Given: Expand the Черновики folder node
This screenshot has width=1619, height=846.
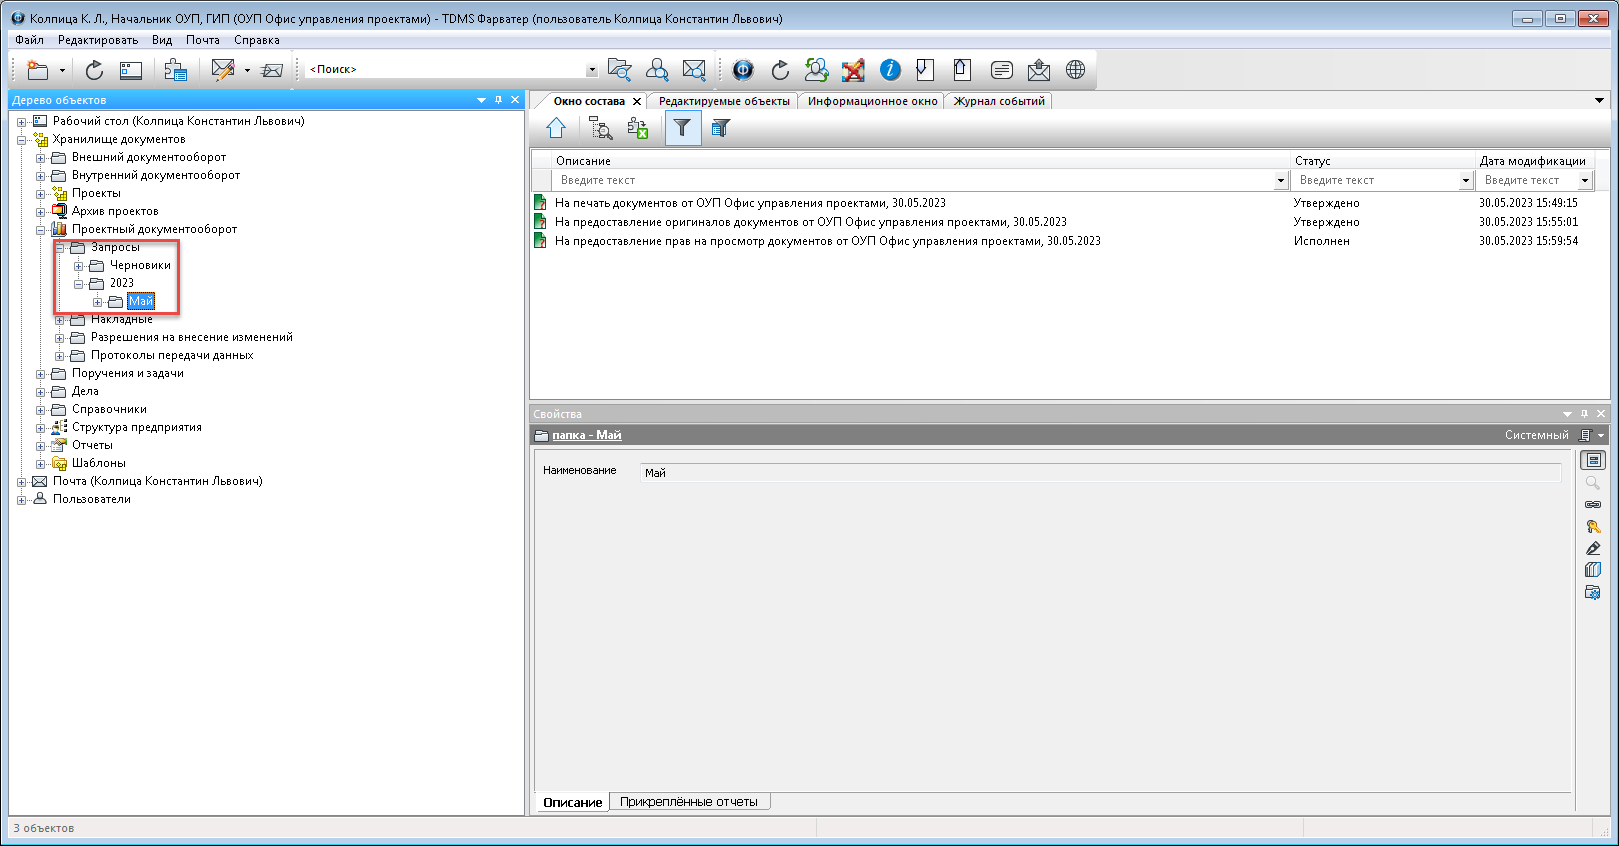Looking at the screenshot, I should coord(78,266).
